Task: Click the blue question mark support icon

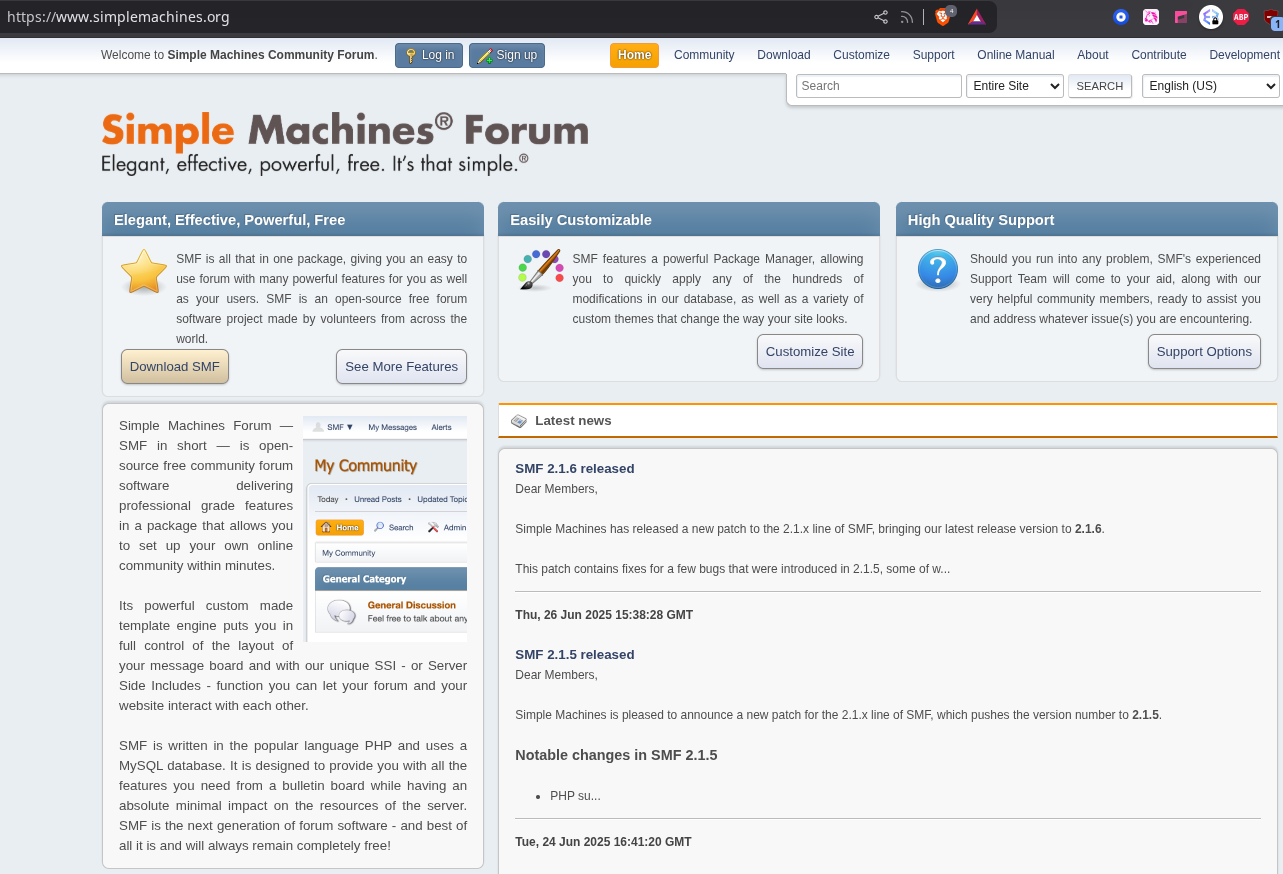Action: click(x=938, y=270)
